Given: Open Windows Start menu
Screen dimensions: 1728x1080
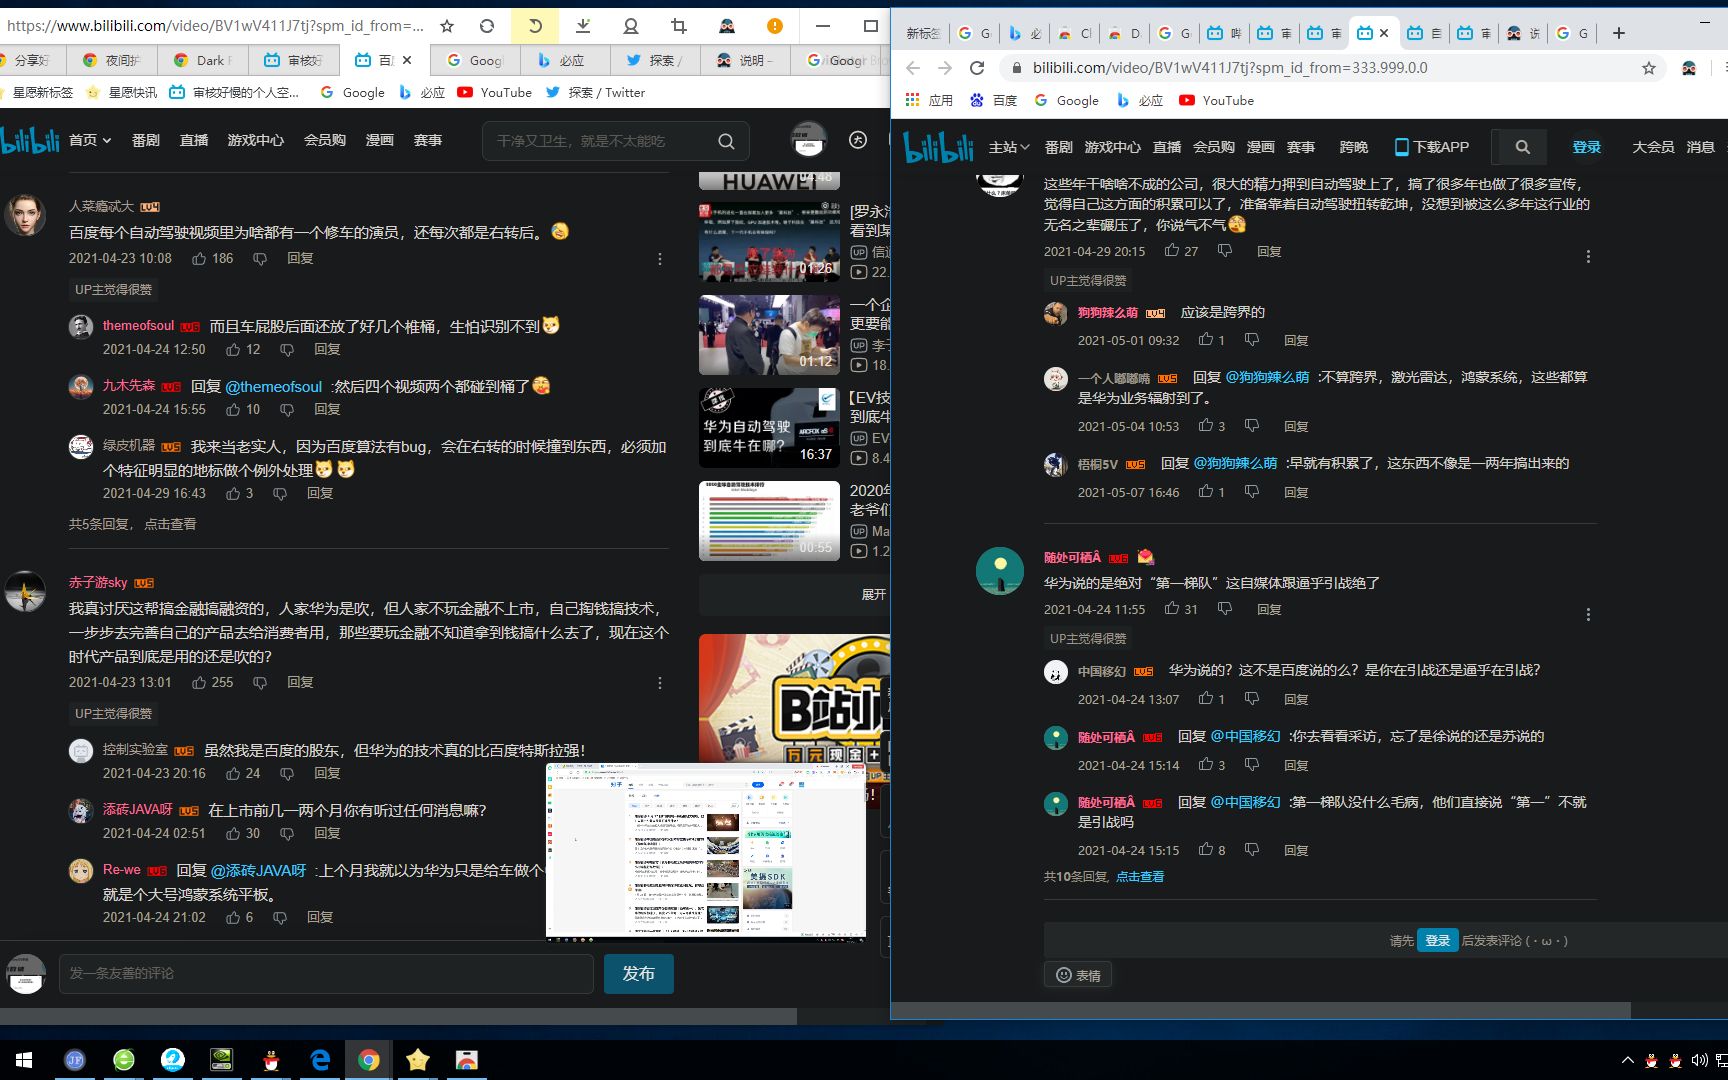Looking at the screenshot, I should click(24, 1060).
